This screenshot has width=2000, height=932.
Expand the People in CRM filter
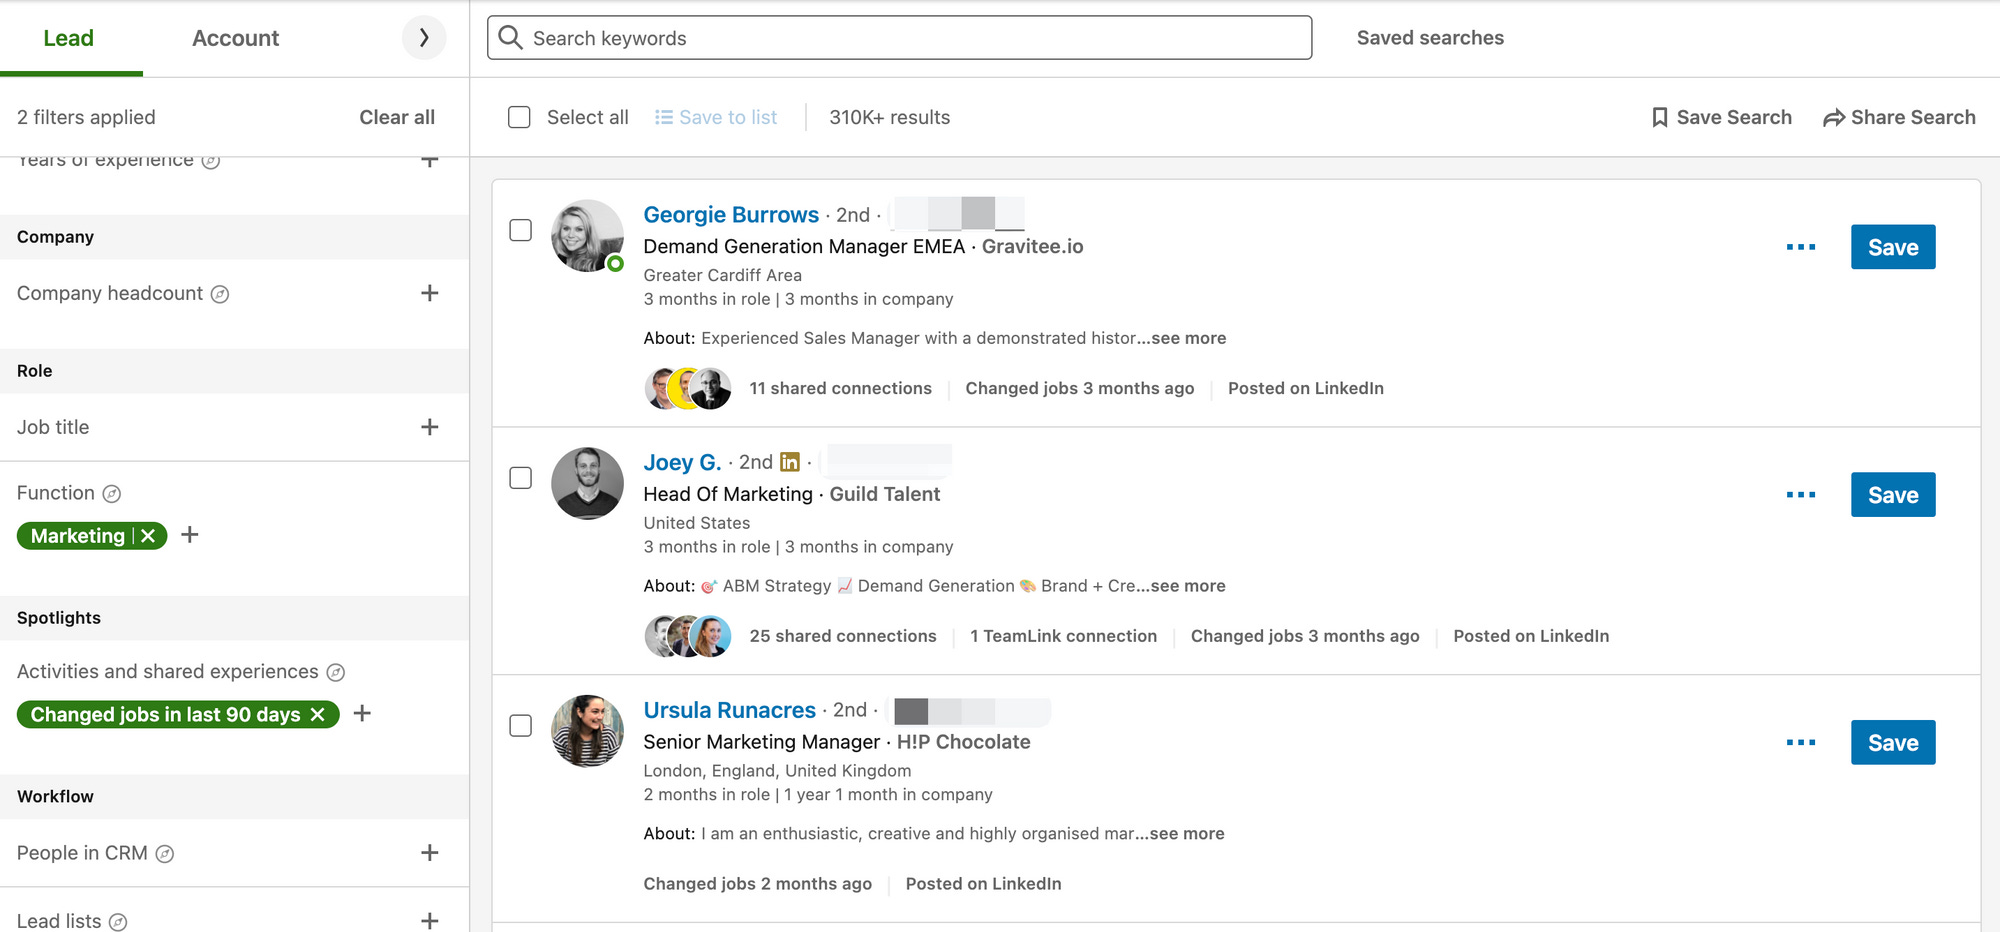430,853
